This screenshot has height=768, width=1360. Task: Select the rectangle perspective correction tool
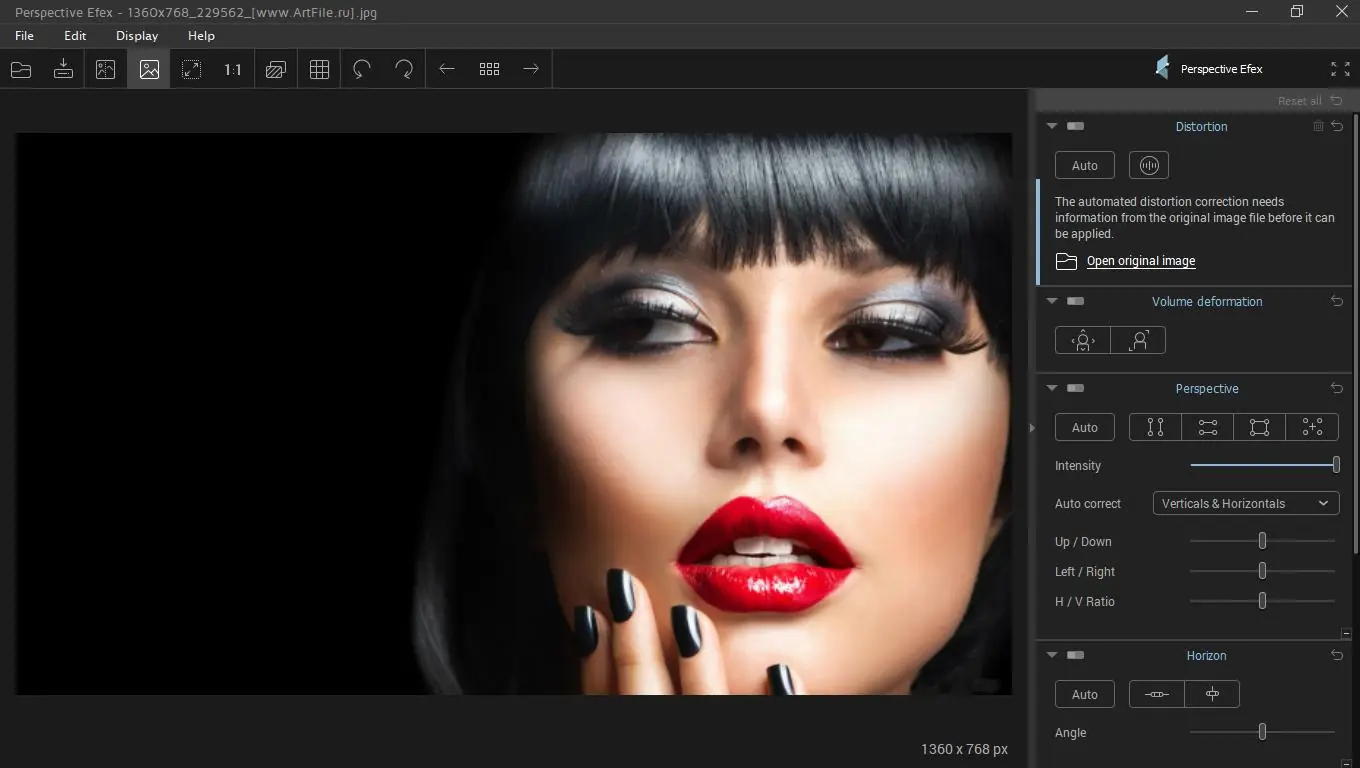(x=1259, y=427)
